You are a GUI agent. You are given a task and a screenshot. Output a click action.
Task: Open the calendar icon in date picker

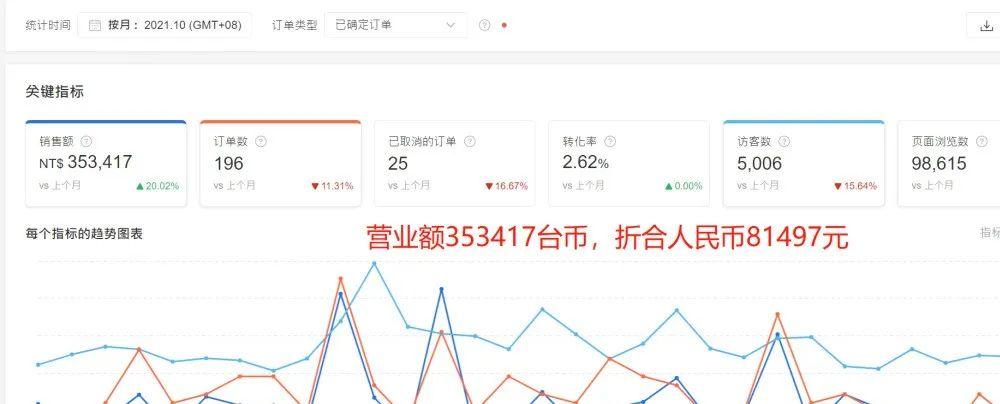pyautogui.click(x=95, y=26)
